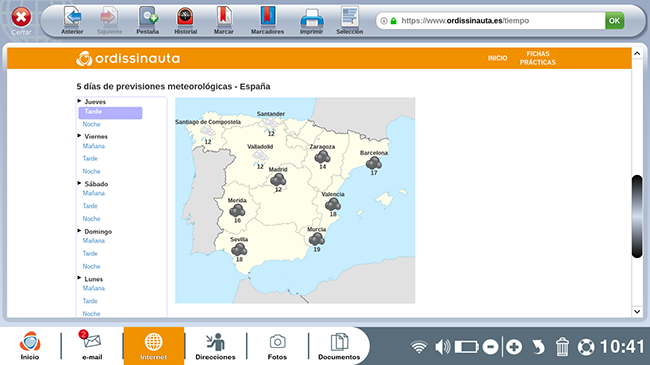
Task: Collapse the Domingo section
Action: tap(79, 231)
